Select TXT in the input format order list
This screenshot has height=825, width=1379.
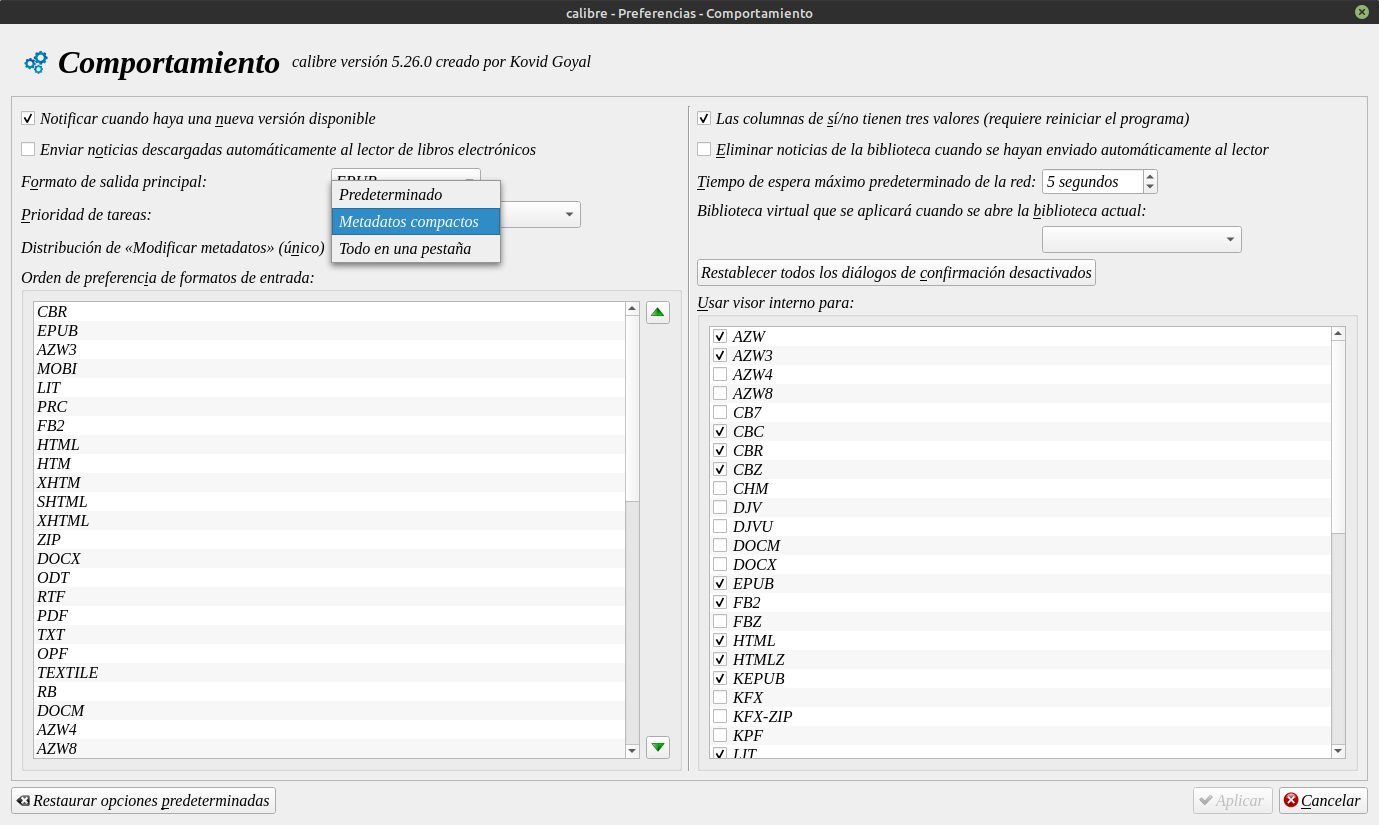click(x=329, y=635)
